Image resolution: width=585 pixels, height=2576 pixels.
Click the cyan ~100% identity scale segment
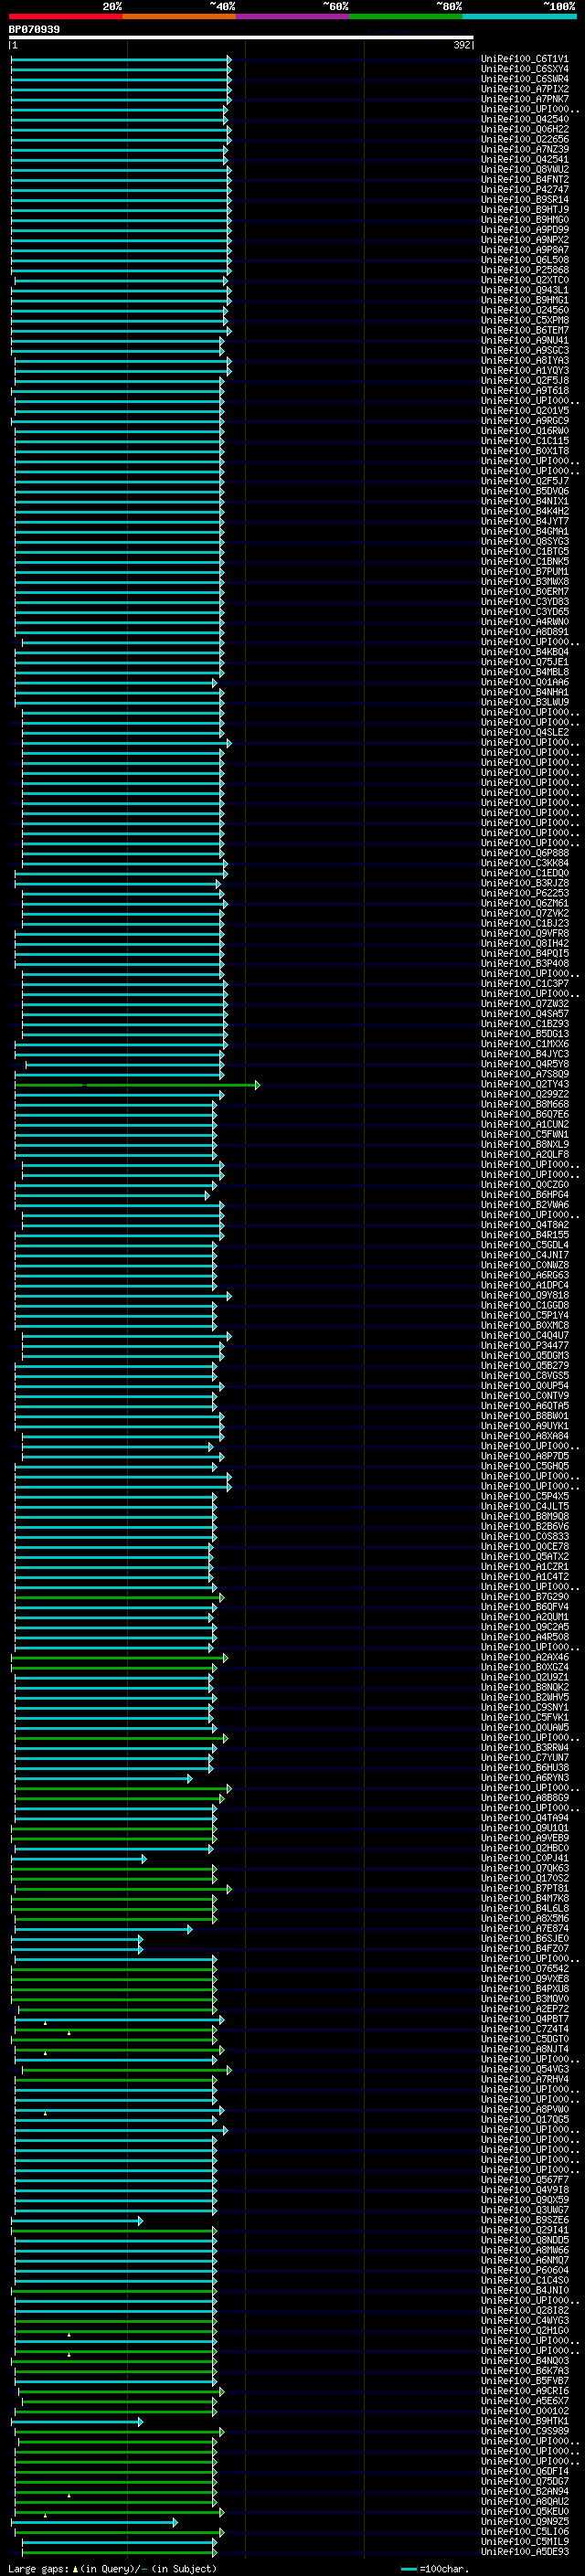(x=519, y=16)
